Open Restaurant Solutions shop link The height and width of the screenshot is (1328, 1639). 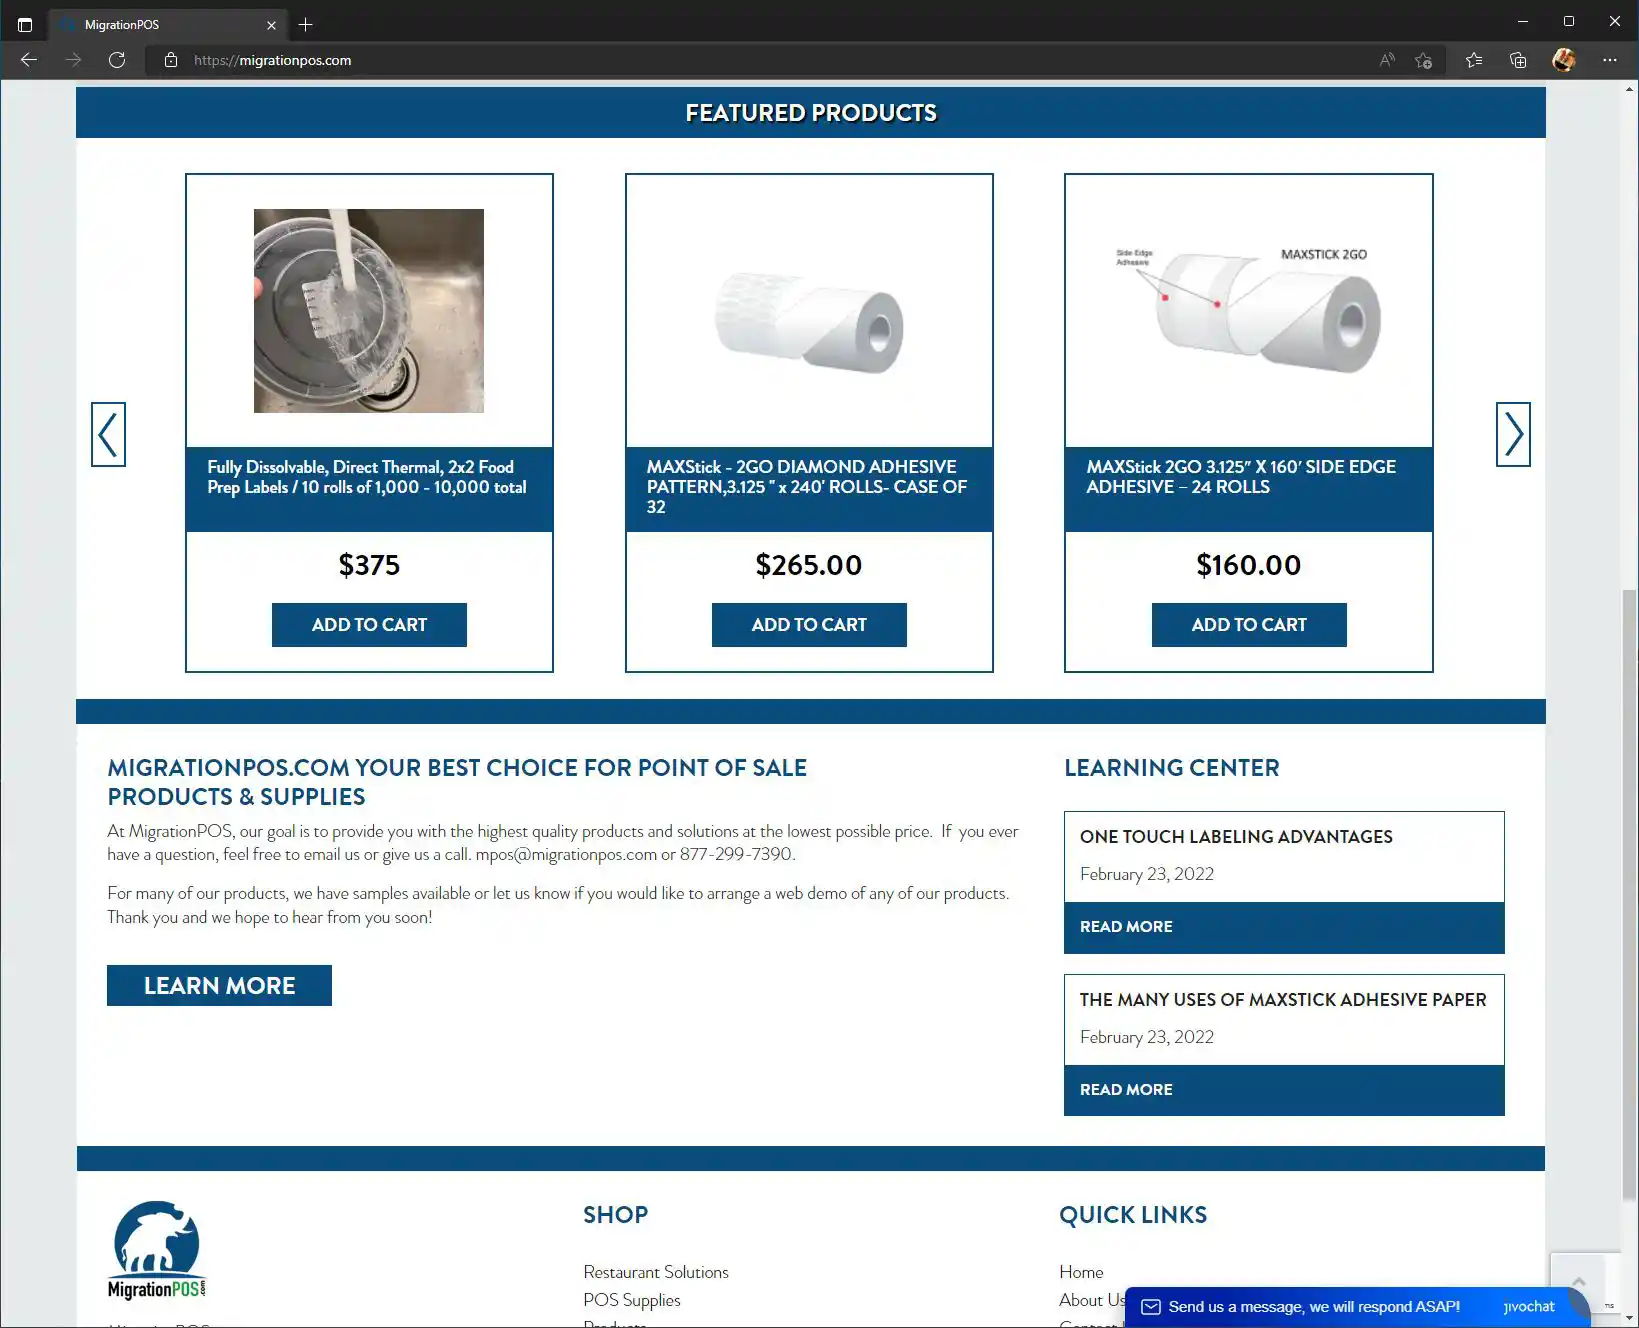656,1272
